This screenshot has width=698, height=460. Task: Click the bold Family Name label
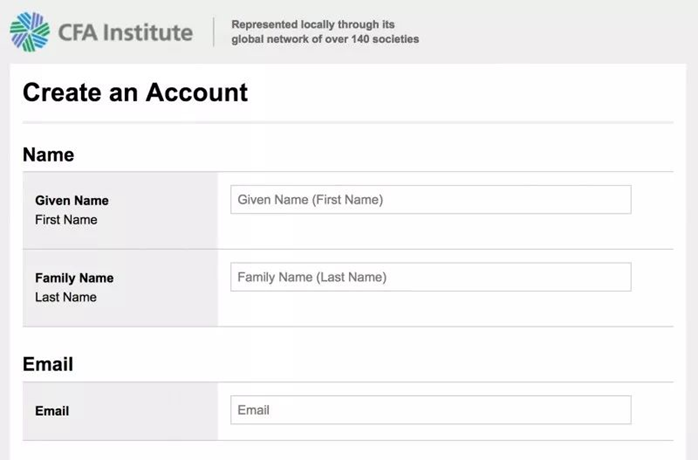pos(74,278)
